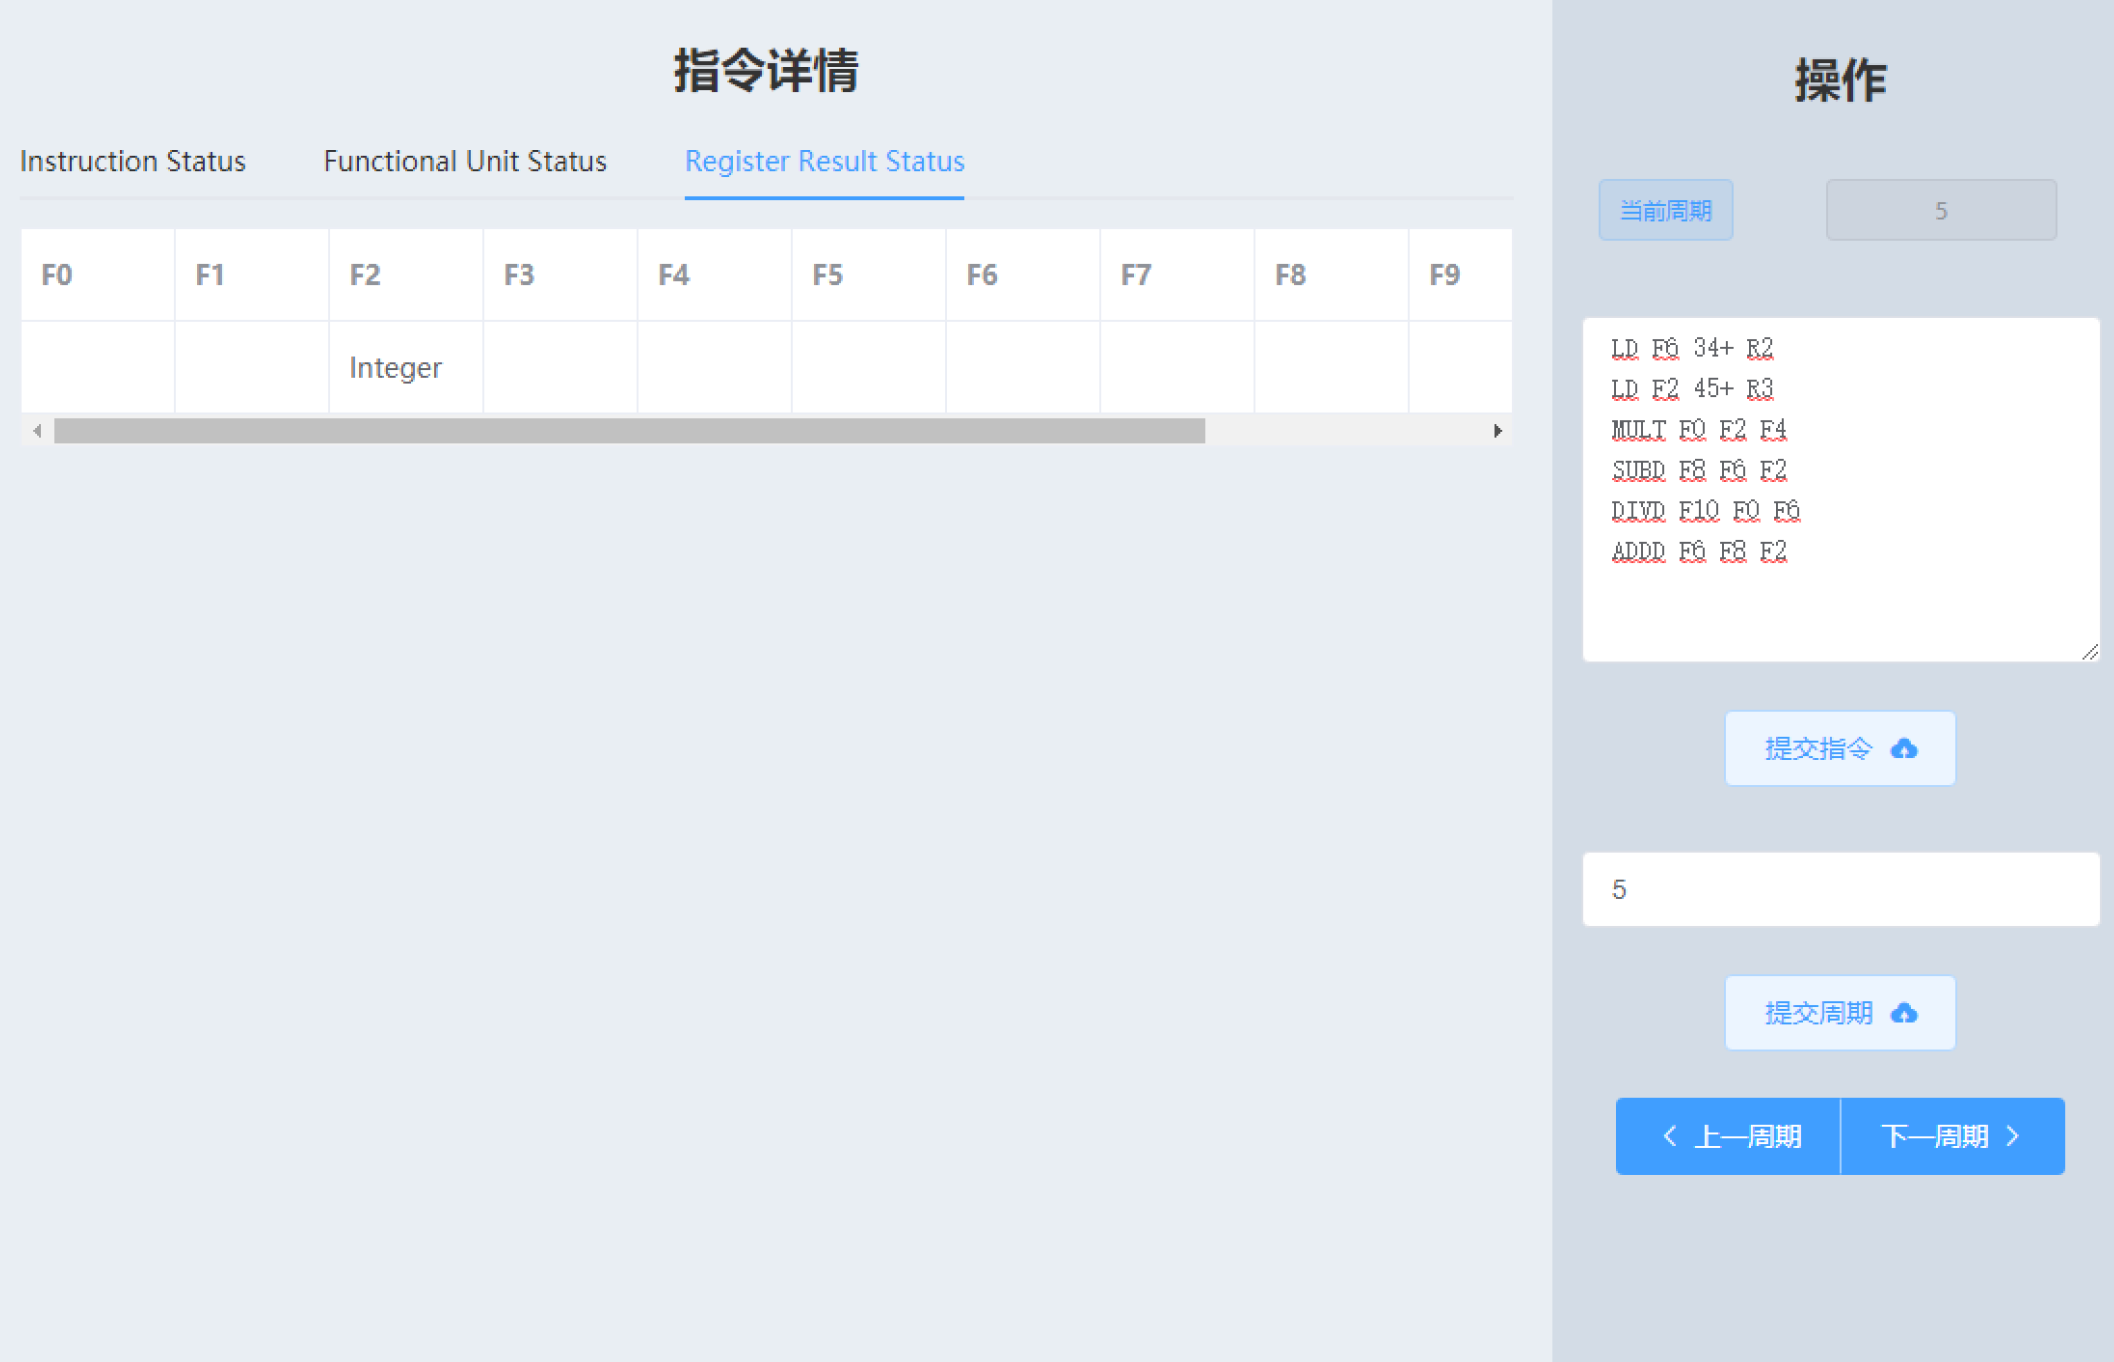Click the 当前周期 current cycle label
Image resolution: width=2114 pixels, height=1362 pixels.
pyautogui.click(x=1666, y=210)
